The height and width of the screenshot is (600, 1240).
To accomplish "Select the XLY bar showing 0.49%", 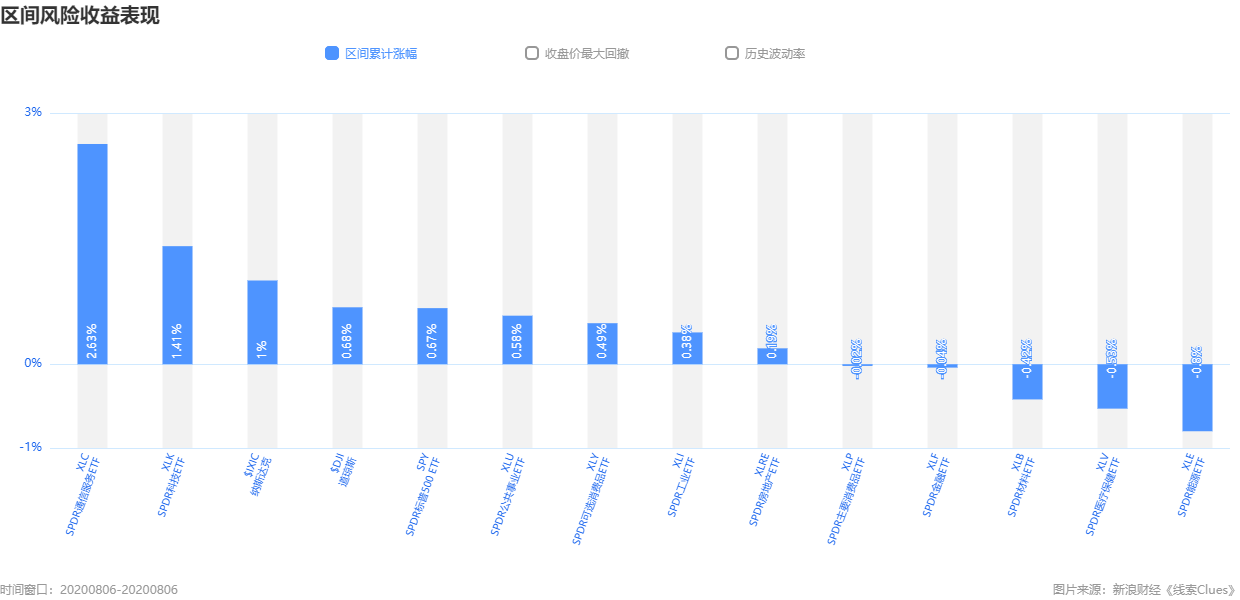I will click(x=602, y=343).
